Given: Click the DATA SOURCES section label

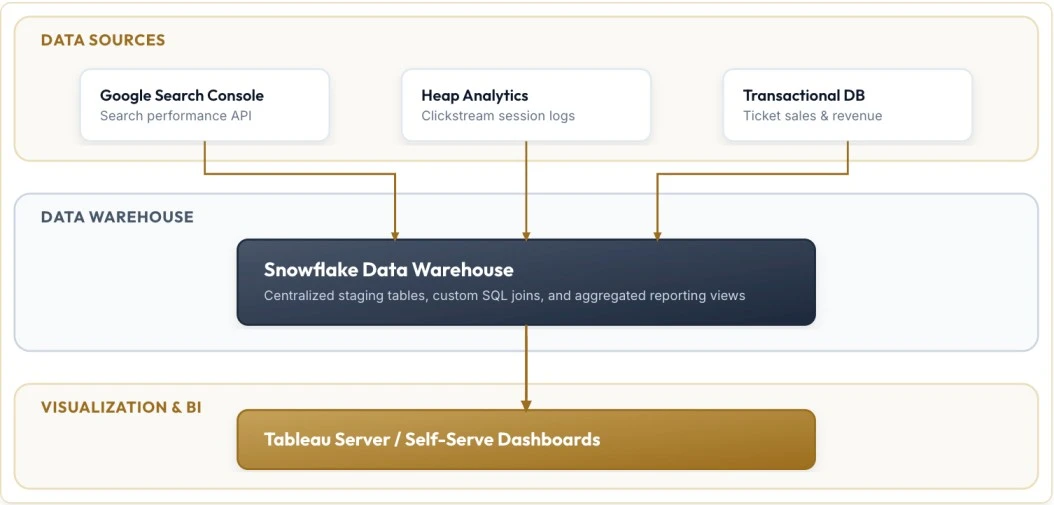Looking at the screenshot, I should pos(103,40).
